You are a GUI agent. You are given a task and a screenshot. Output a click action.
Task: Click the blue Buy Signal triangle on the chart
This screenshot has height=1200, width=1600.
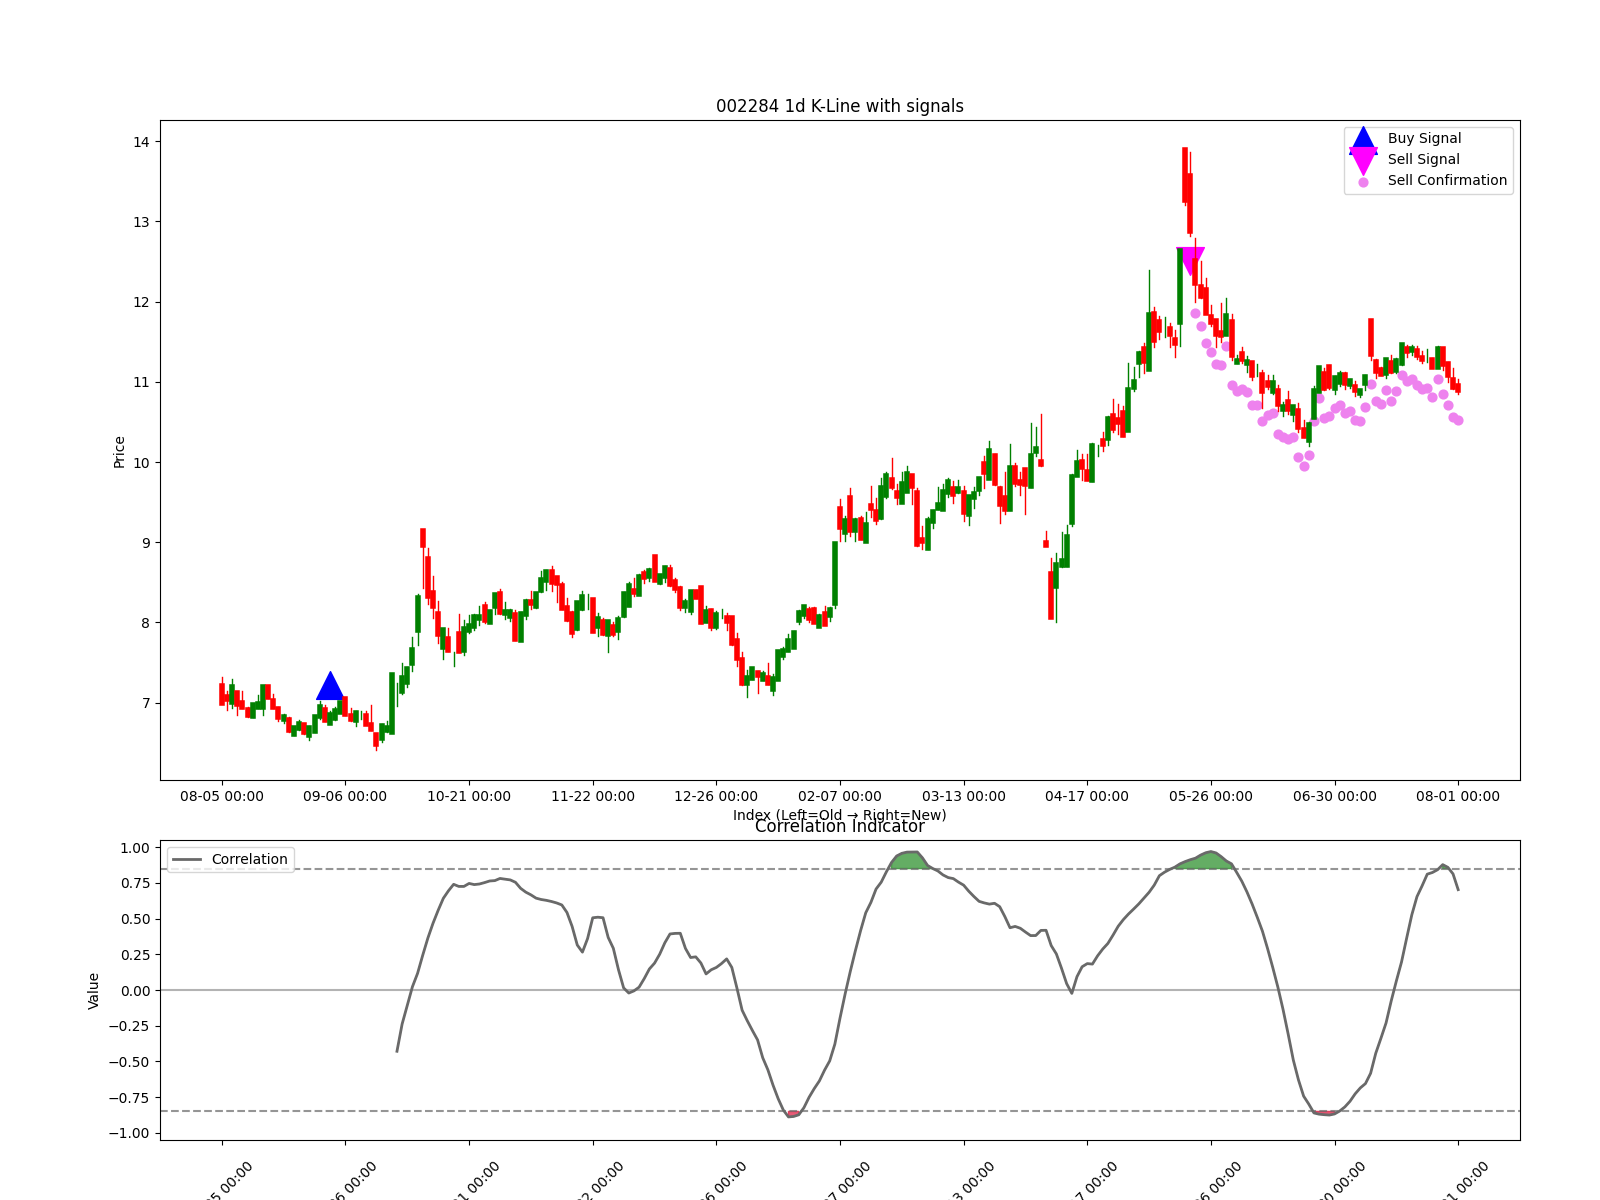pyautogui.click(x=330, y=686)
